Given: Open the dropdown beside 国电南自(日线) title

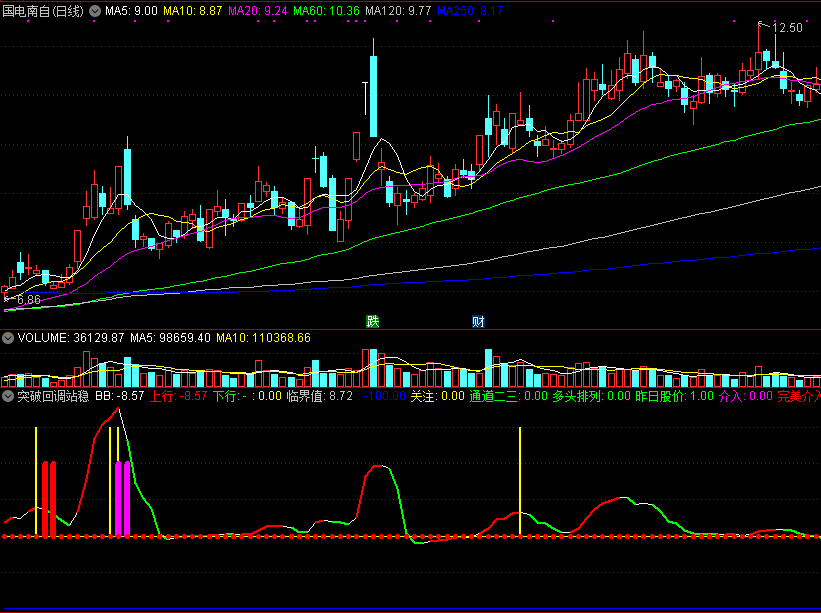Looking at the screenshot, I should pyautogui.click(x=95, y=11).
